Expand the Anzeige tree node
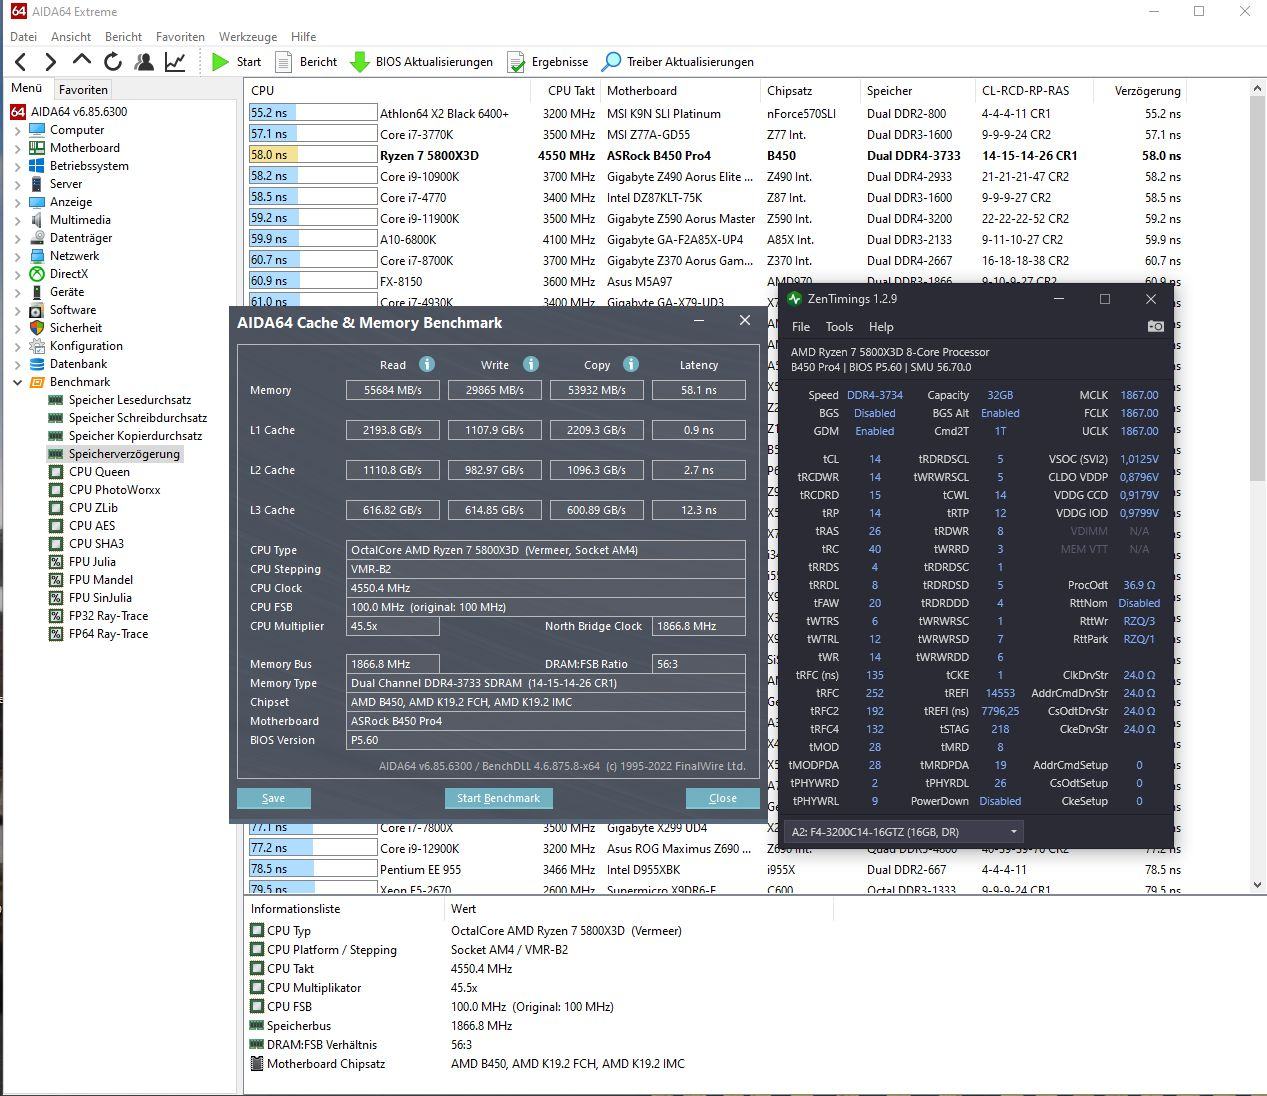Viewport: 1267px width, 1096px height. click(x=17, y=202)
